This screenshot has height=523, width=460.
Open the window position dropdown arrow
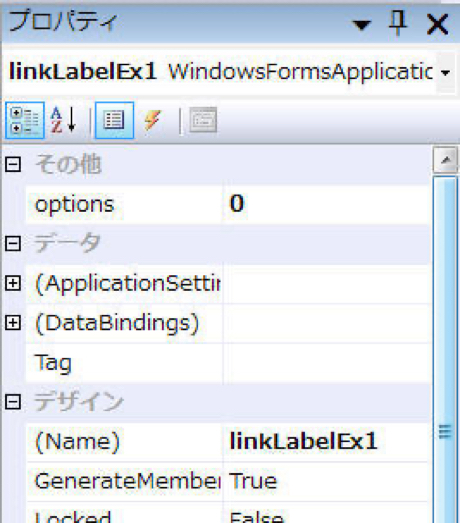[361, 25]
